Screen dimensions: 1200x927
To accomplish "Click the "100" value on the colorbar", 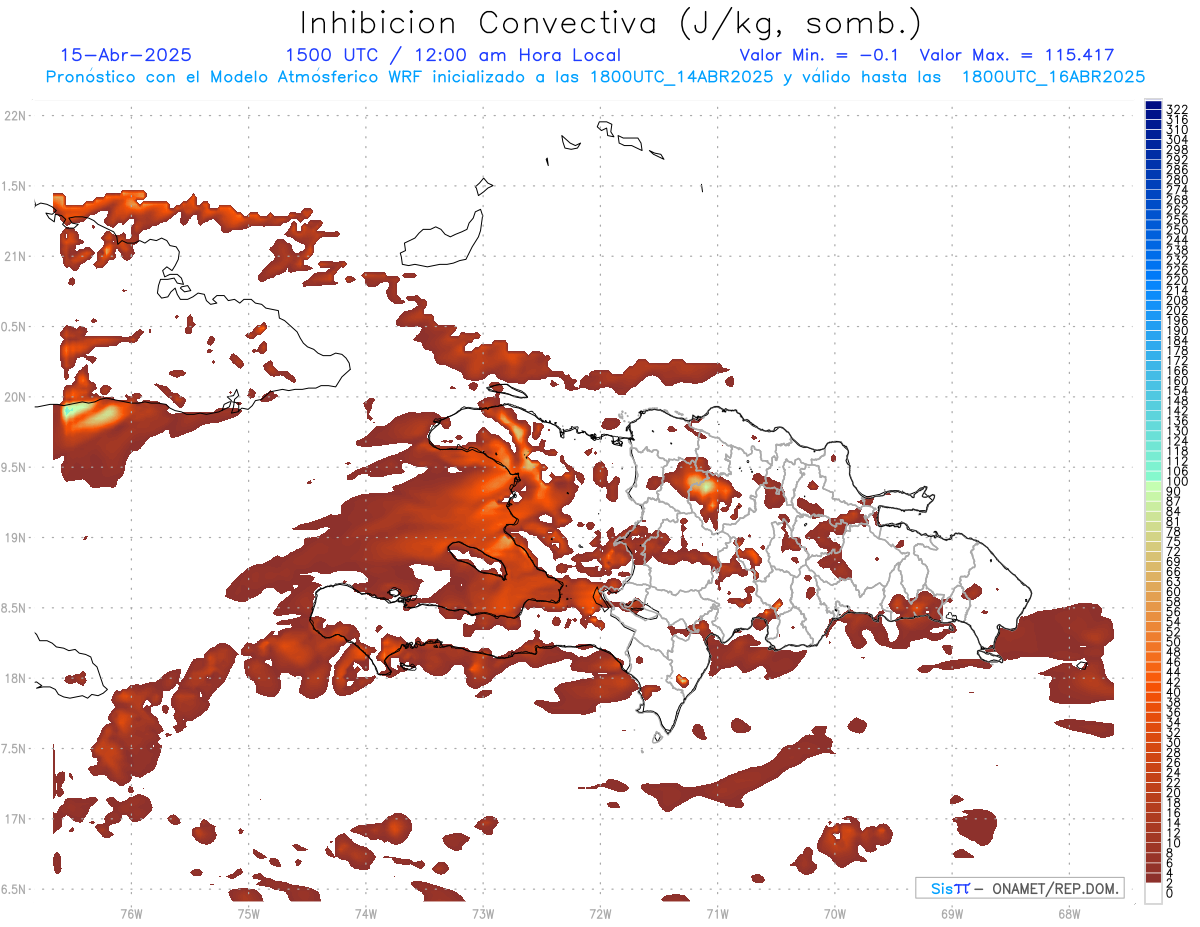I will (x=1177, y=482).
